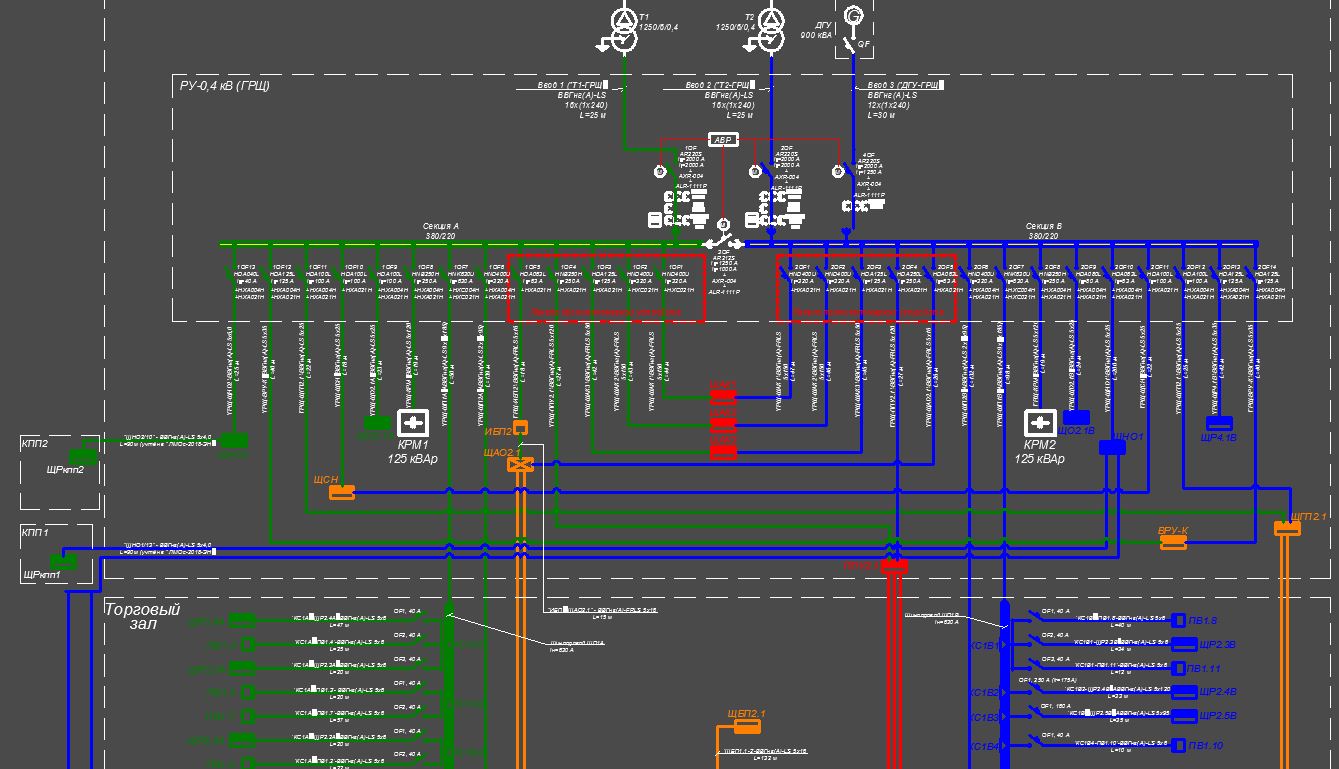
Task: Click the orange ЩГП2.1 panel symbol
Action: [x=1287, y=528]
